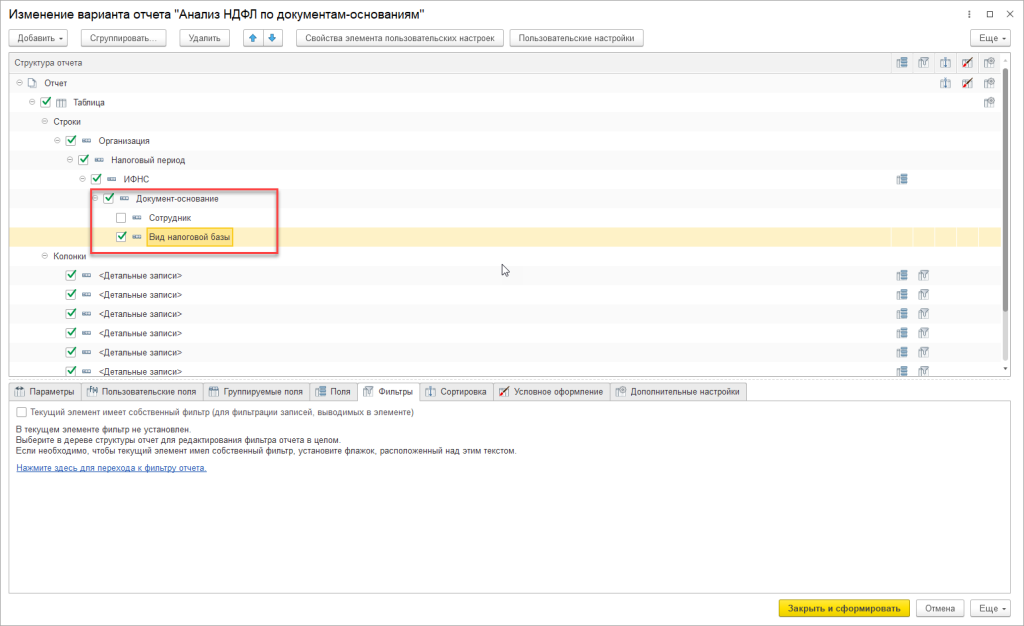The height and width of the screenshot is (626, 1024).
Task: Open Свойства элемента пользовательских настроек
Action: tap(400, 38)
